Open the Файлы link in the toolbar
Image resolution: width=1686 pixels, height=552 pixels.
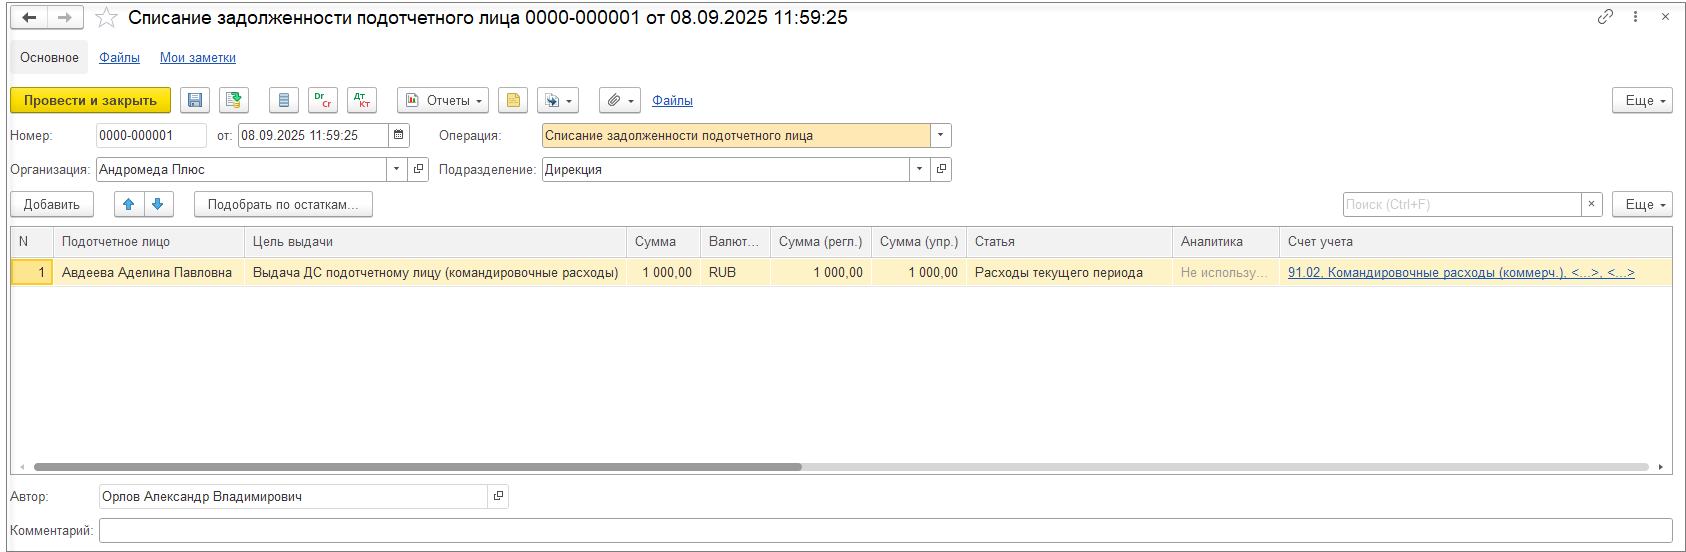[672, 100]
